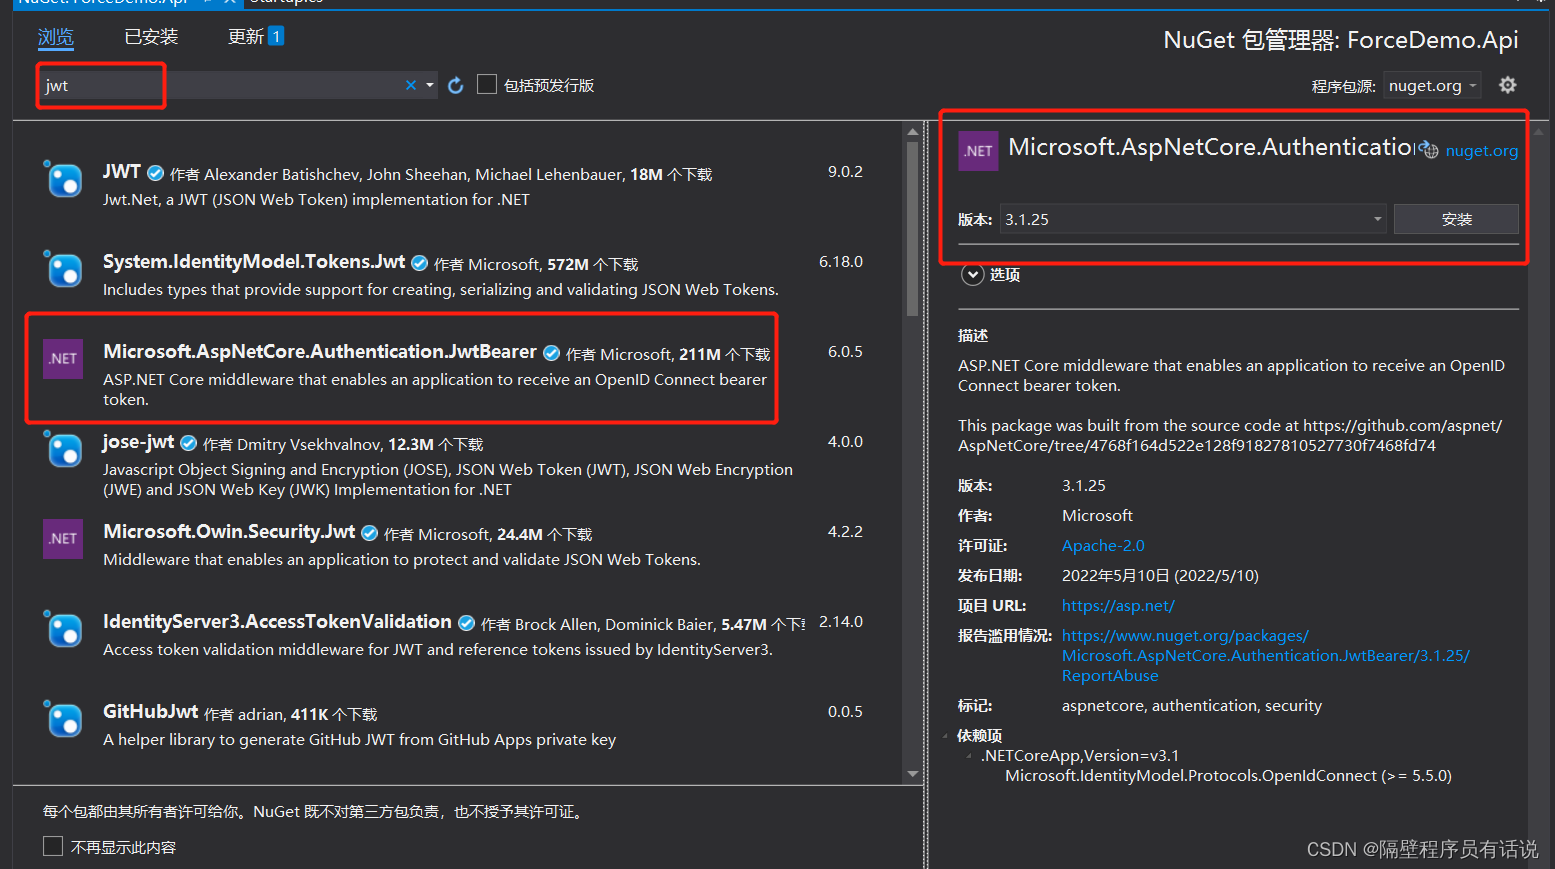Click publish date 2022年5月10日

[x=1160, y=576]
